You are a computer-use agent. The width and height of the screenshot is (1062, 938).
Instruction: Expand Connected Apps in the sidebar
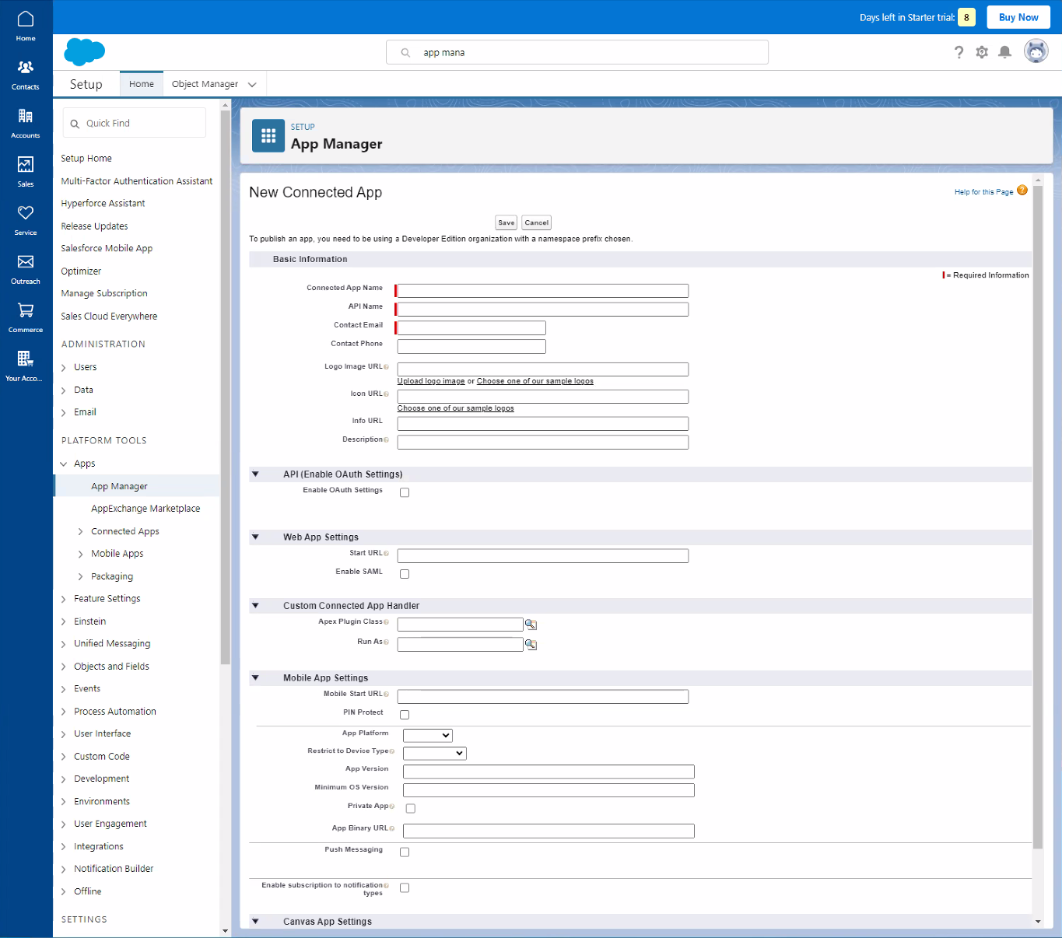click(x=80, y=532)
